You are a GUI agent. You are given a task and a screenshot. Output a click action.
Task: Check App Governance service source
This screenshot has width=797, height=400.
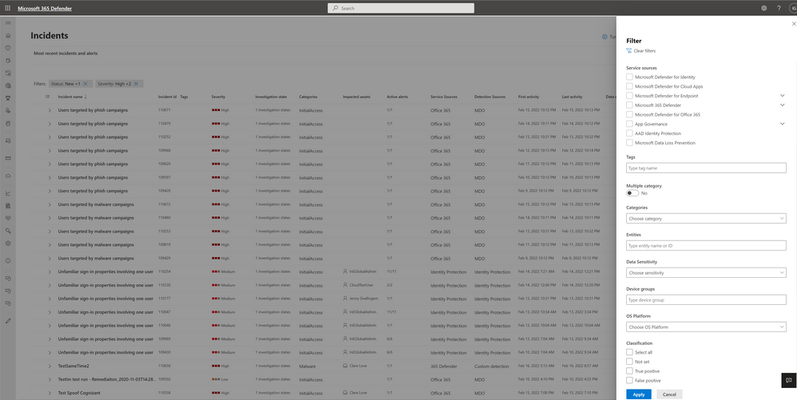pos(629,124)
